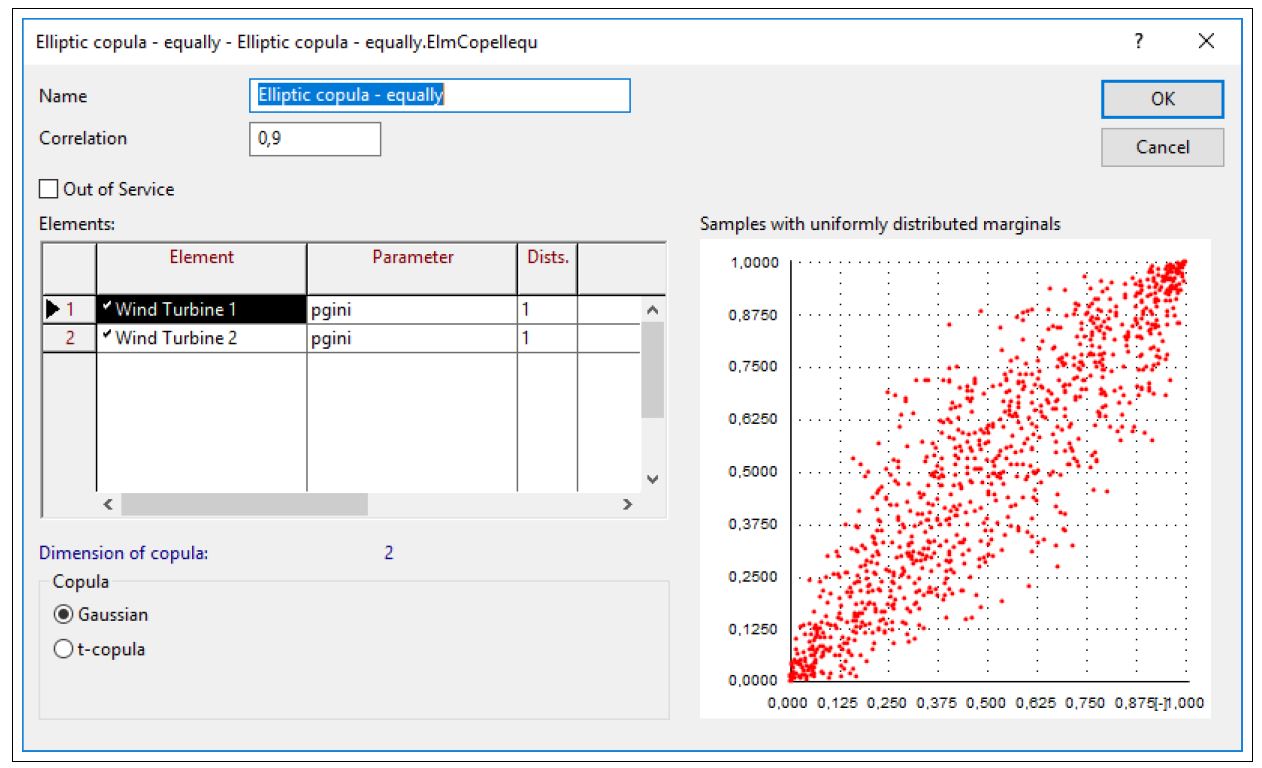Screen dimensions: 1262x768
Task: Click the help question mark icon
Action: click(x=1138, y=41)
